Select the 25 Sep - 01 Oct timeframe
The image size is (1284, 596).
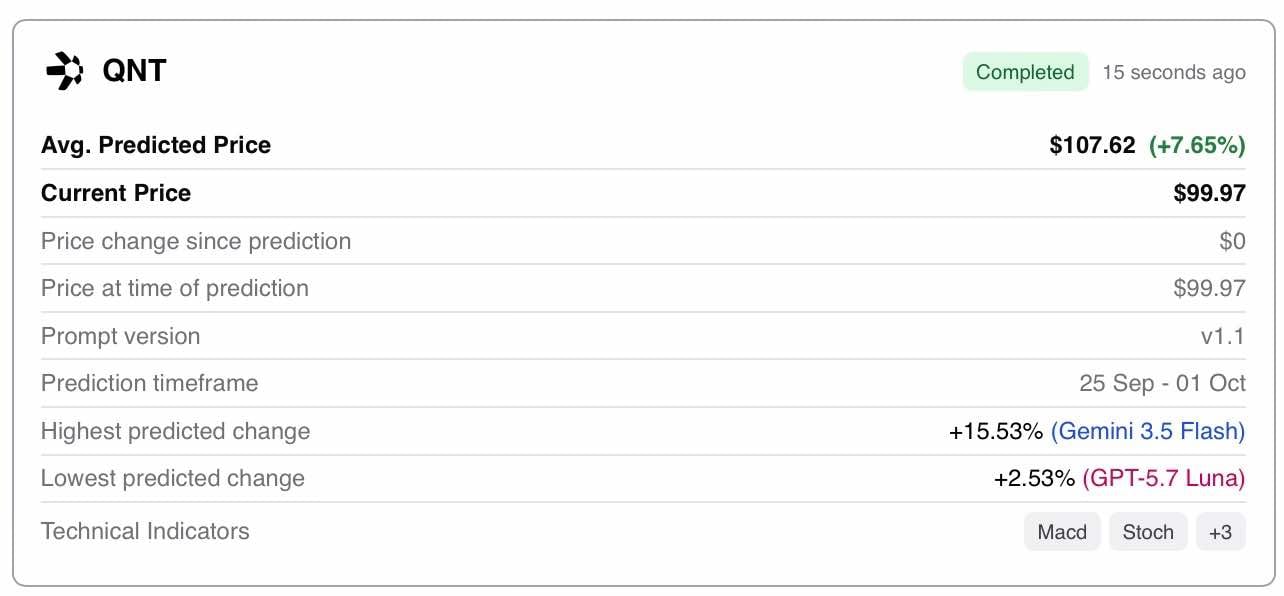click(1162, 383)
